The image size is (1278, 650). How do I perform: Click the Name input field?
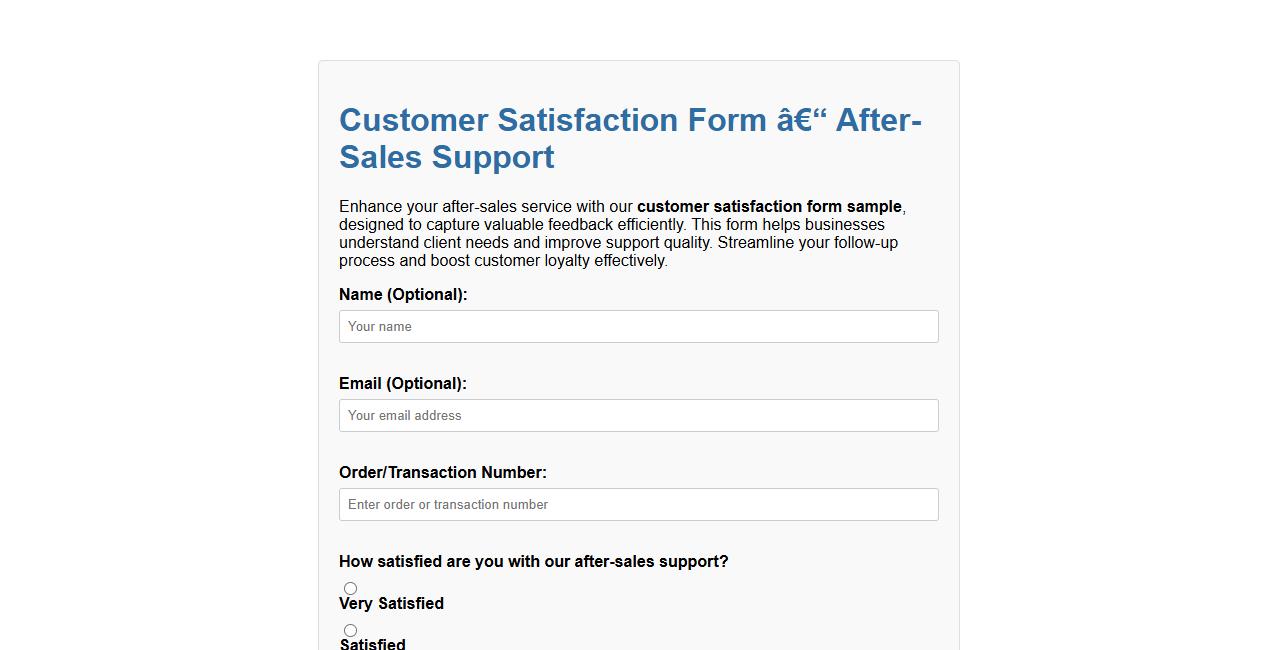[638, 326]
